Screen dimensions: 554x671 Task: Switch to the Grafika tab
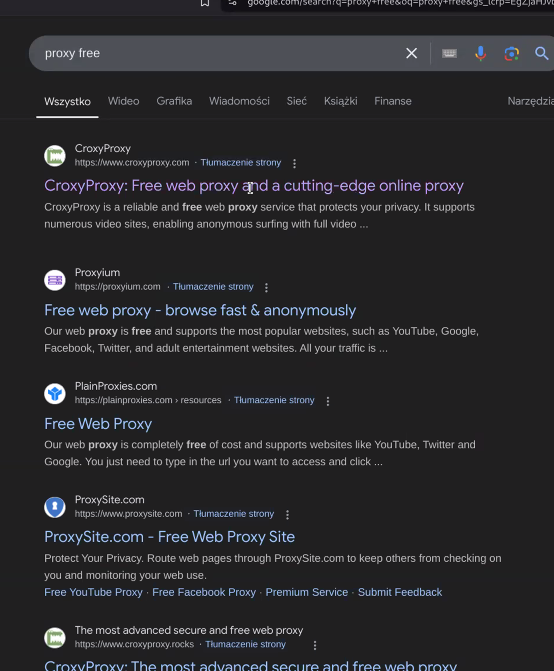point(174,101)
